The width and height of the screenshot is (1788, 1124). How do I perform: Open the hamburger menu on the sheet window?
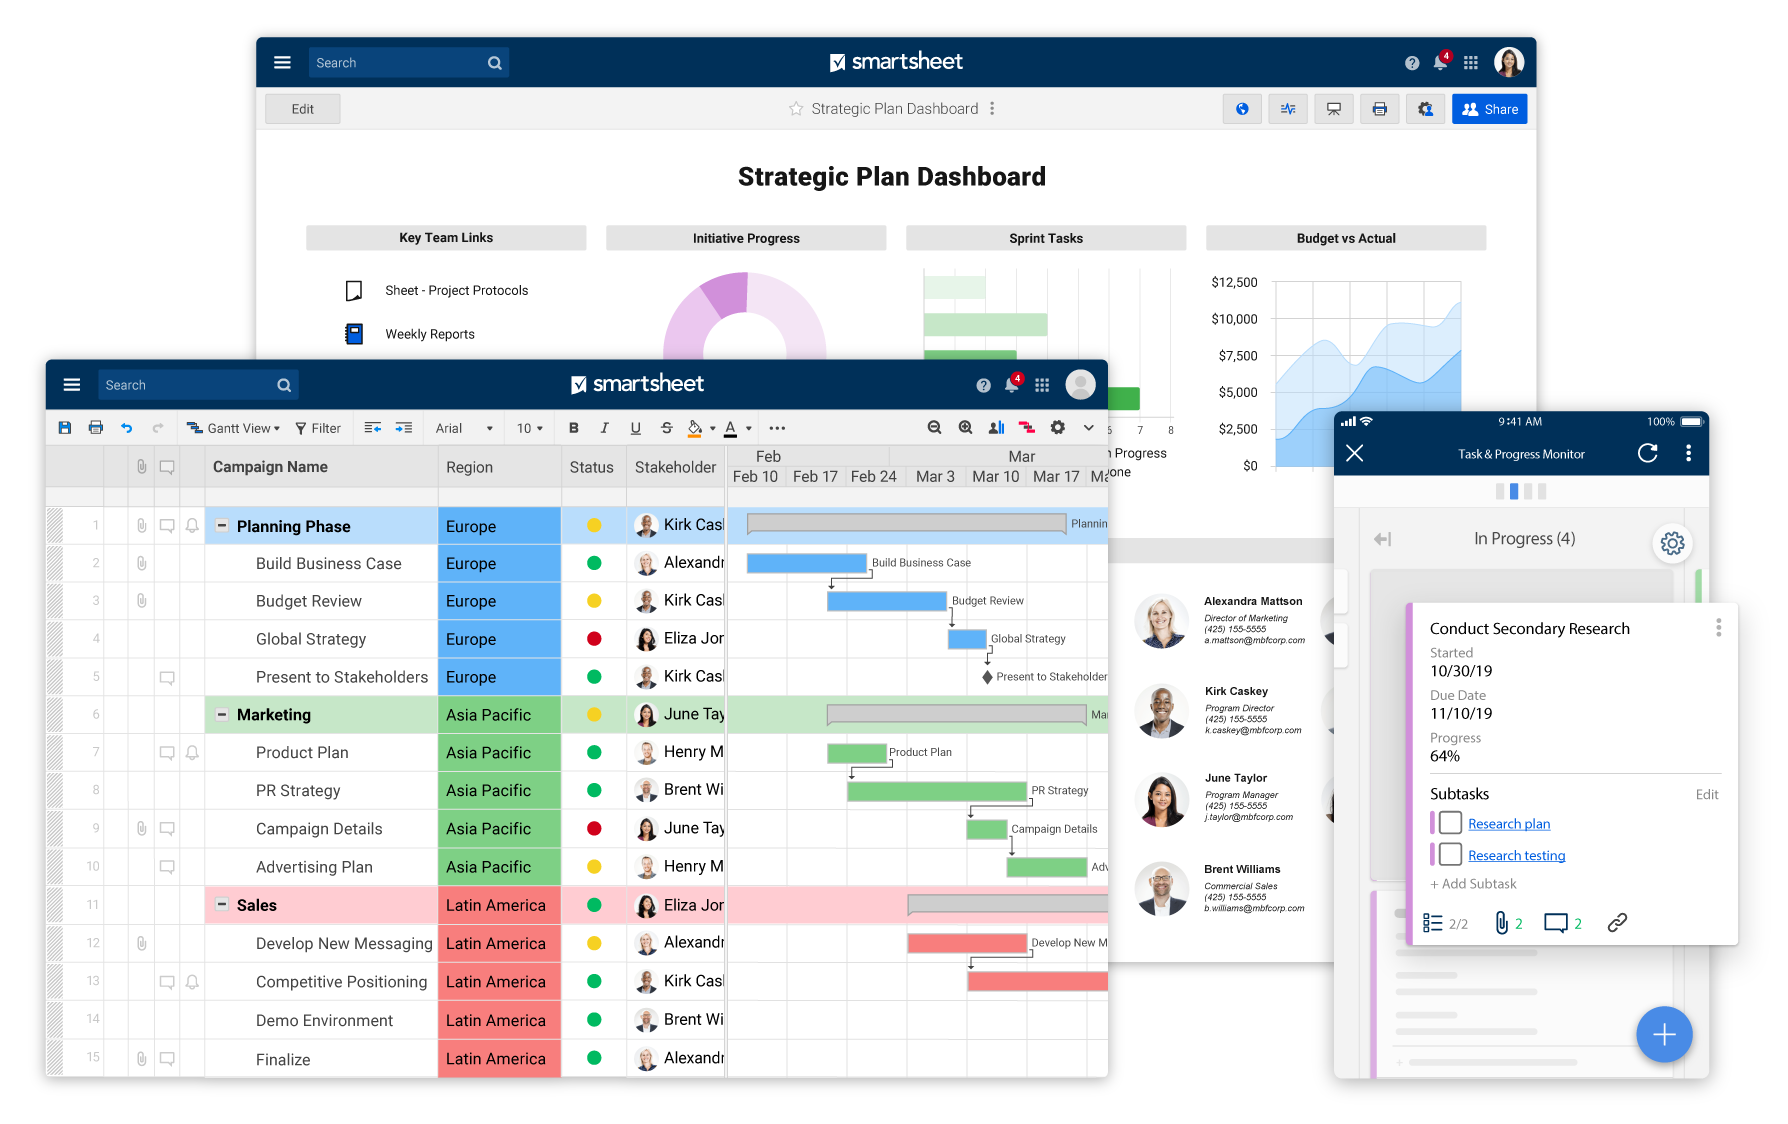[71, 384]
